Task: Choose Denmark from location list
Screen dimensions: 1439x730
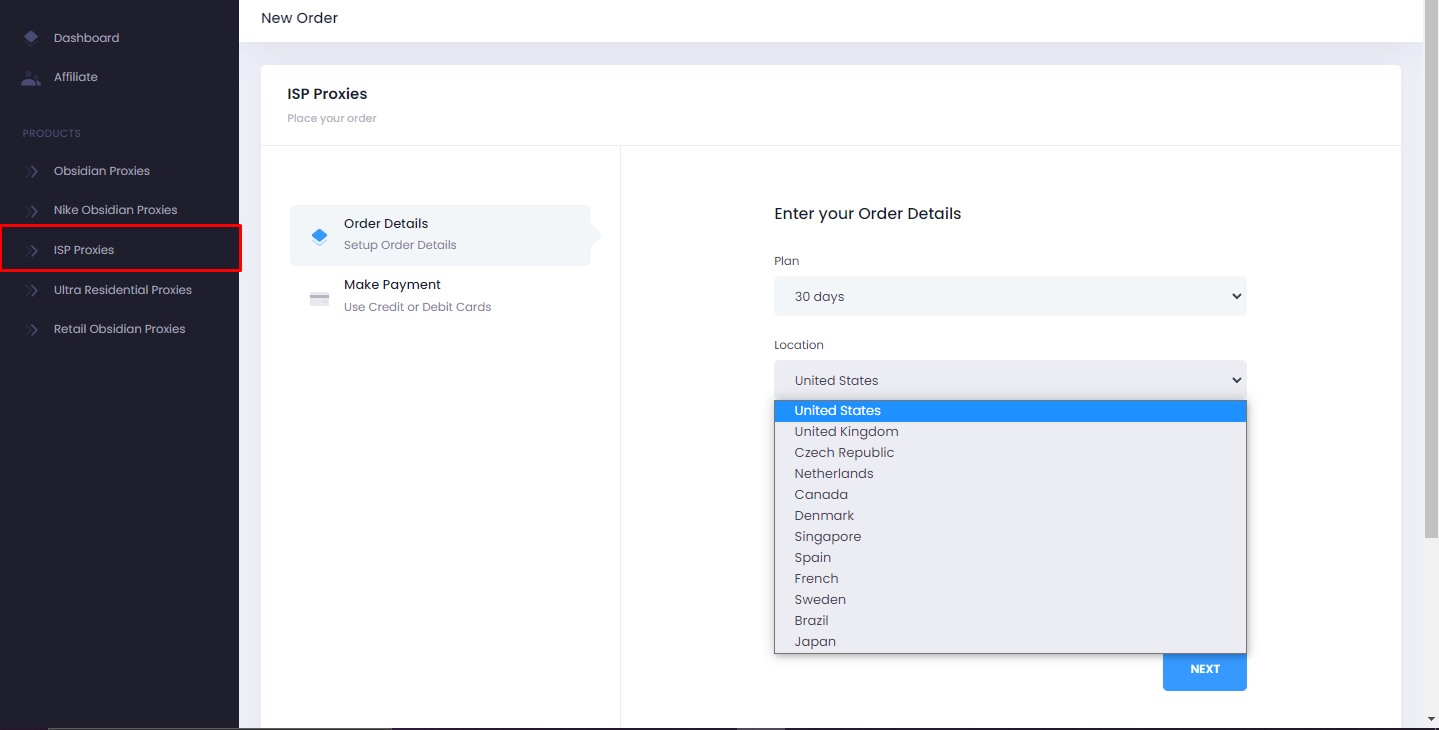Action: (x=1010, y=516)
